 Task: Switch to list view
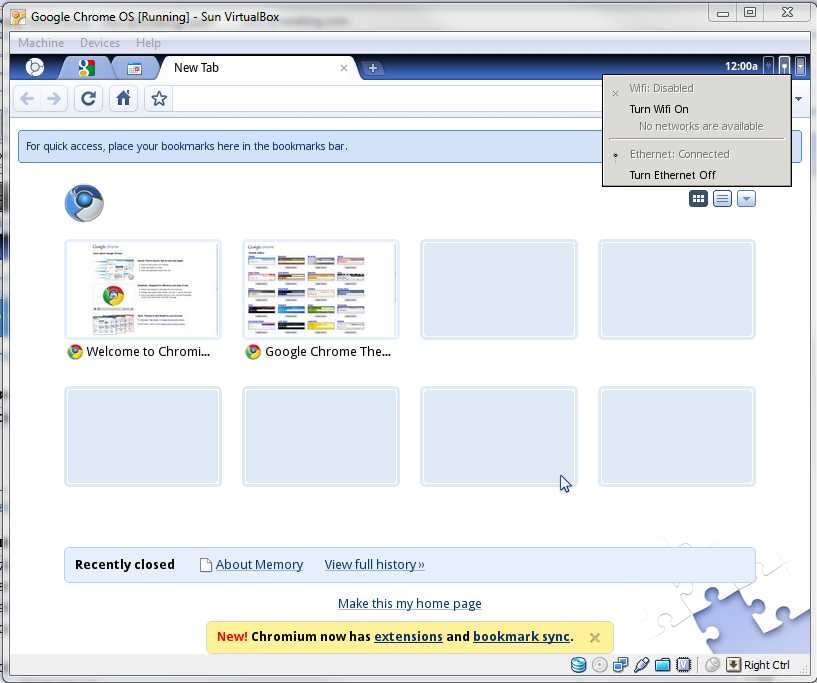tap(722, 198)
